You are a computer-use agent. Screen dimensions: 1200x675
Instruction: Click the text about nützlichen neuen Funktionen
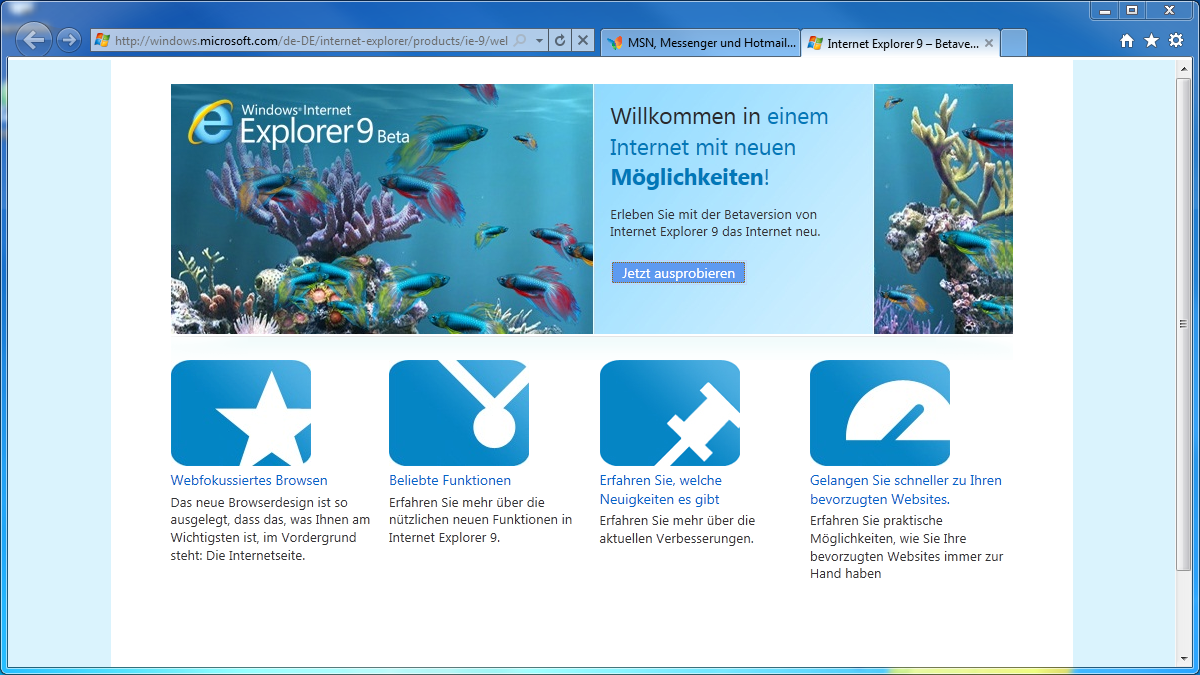pos(481,520)
